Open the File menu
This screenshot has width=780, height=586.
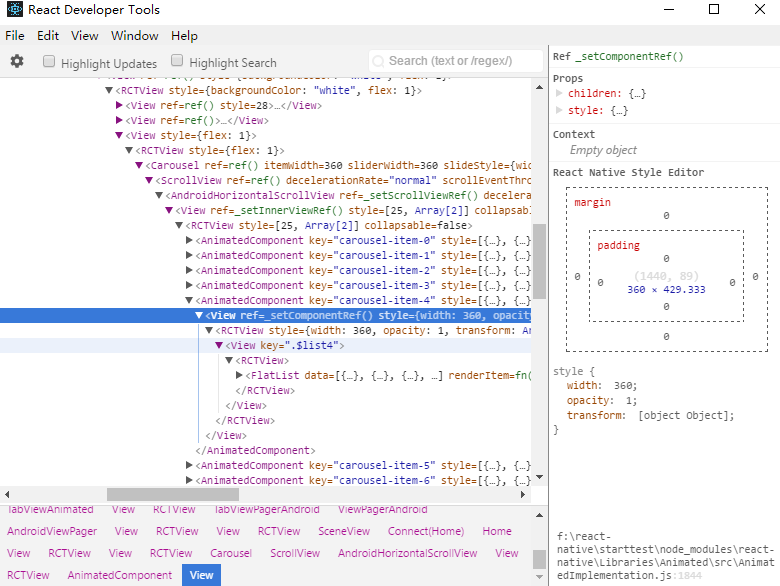15,35
